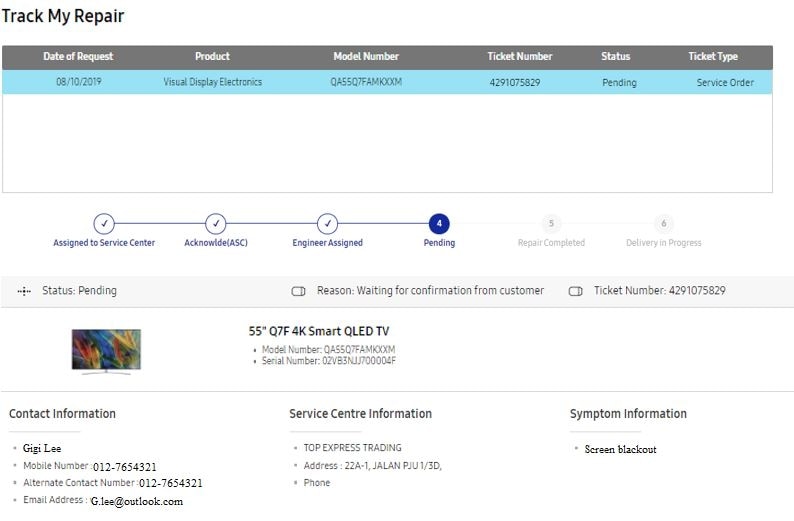Click the Screen blackout symptom
This screenshot has height=521, width=794.
[620, 449]
